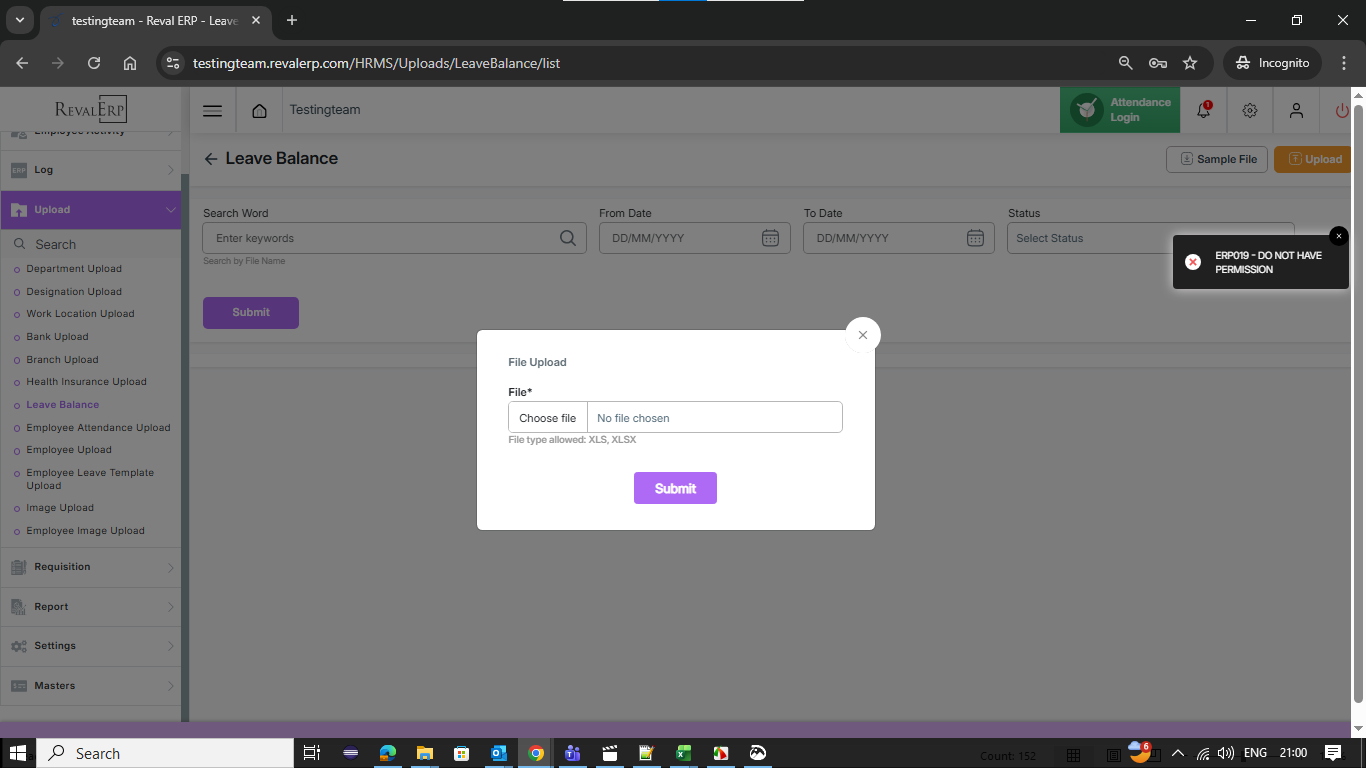
Task: Click the settings gear icon in header
Action: click(x=1249, y=111)
